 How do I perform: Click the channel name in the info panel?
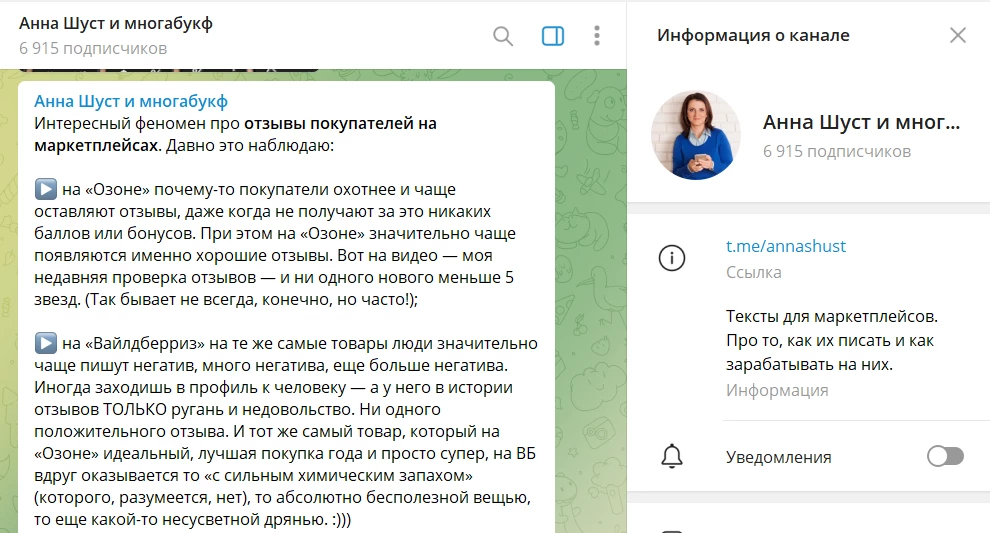point(861,122)
